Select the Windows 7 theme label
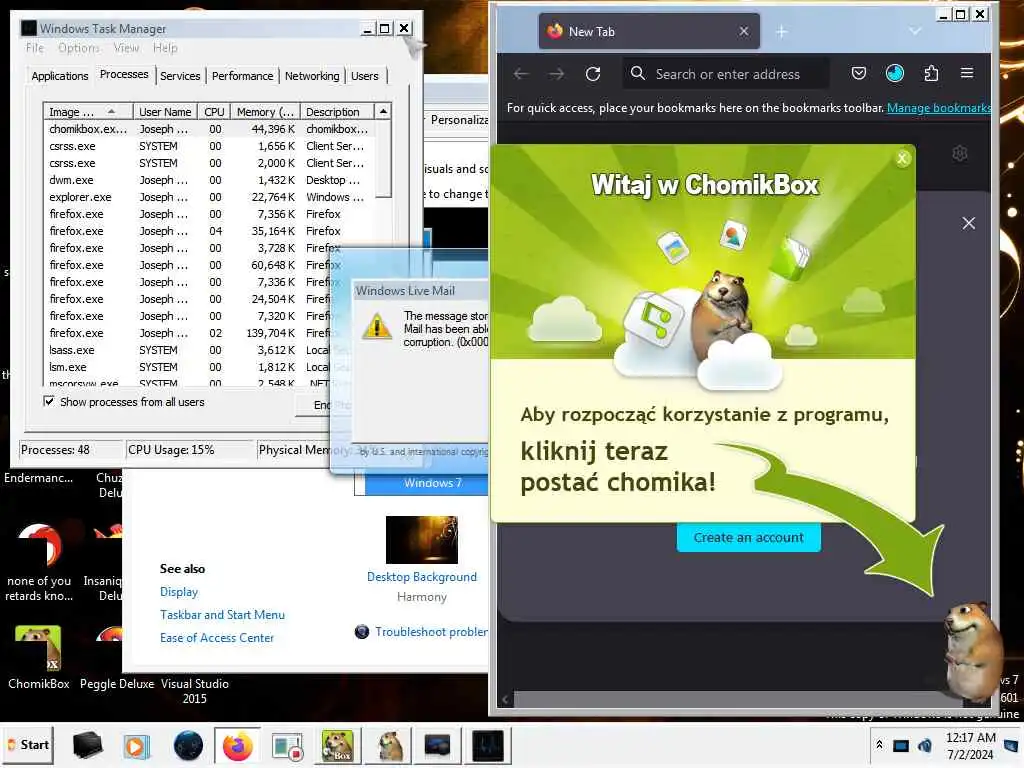 pos(432,483)
